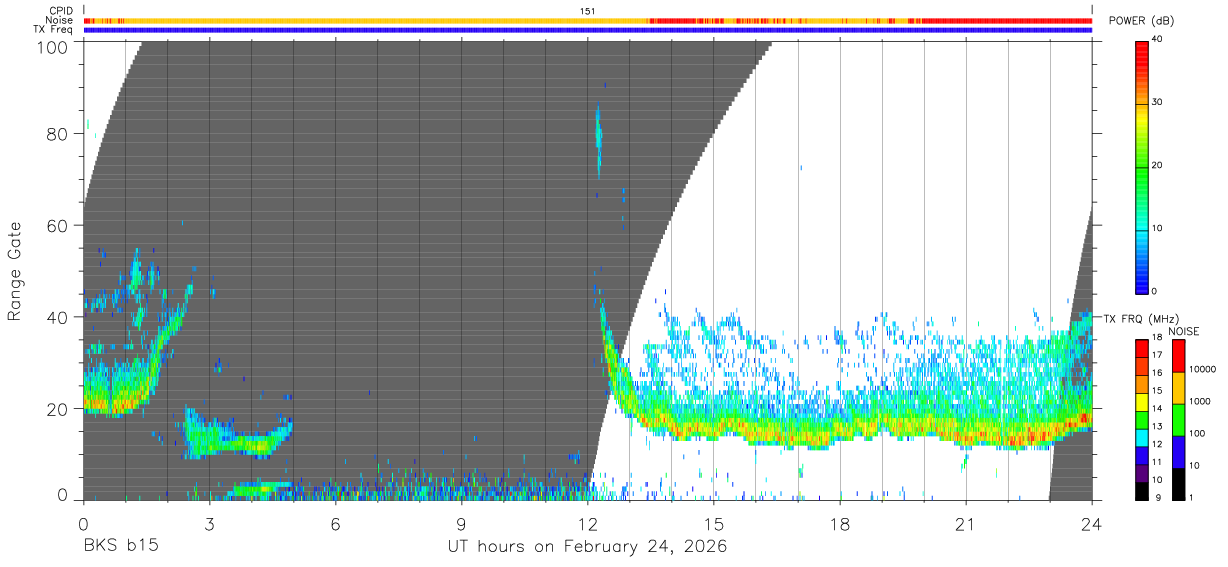Viewport: 1228px width, 567px height.
Task: Click the x-axis tick label '6'
Action: 335,523
